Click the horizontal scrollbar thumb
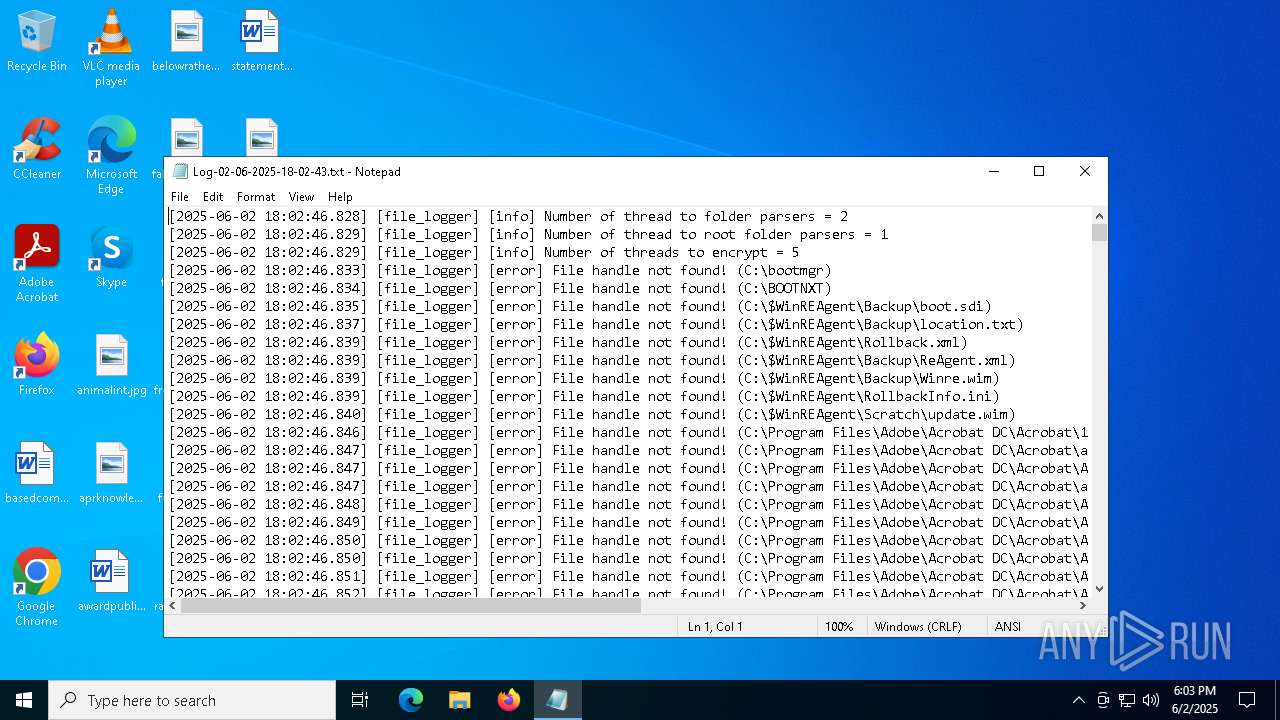1280x720 pixels. [x=410, y=605]
